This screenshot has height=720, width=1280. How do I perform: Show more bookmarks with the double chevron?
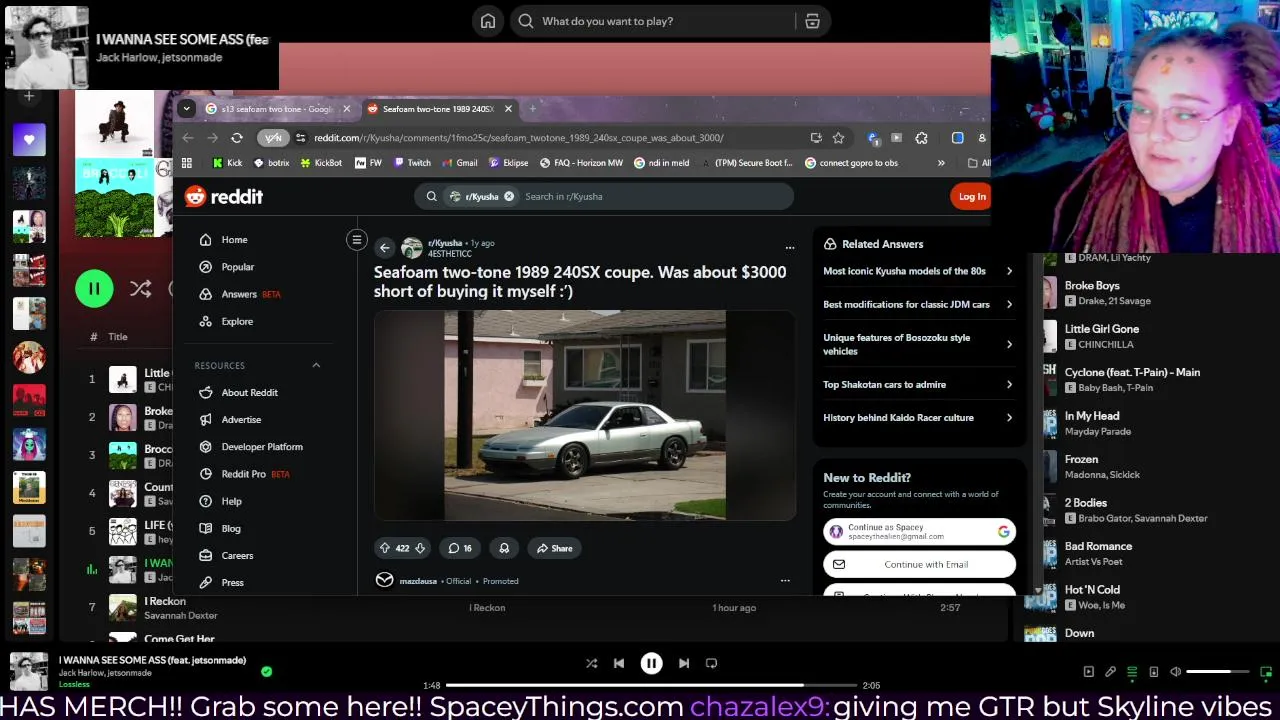pyautogui.click(x=941, y=163)
